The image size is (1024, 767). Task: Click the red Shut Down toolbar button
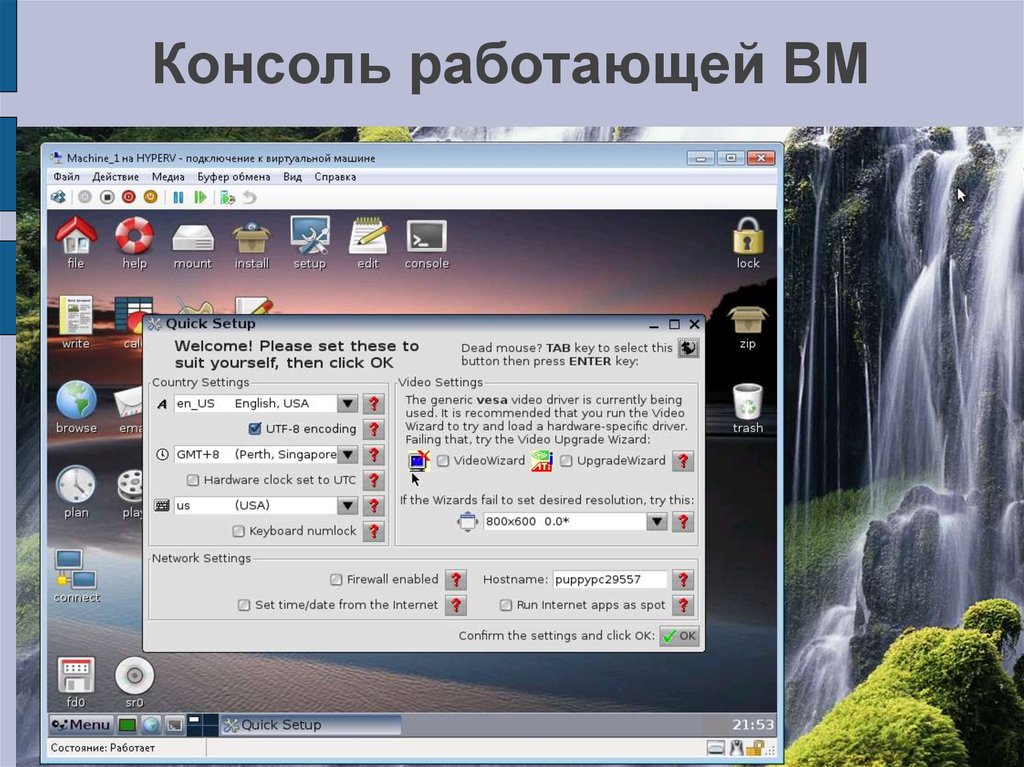[129, 197]
